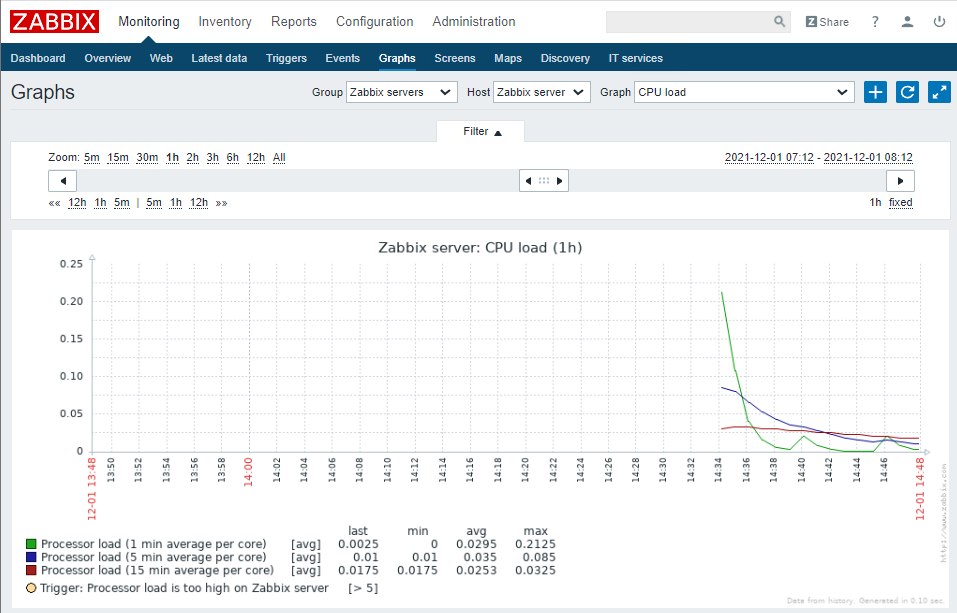This screenshot has width=957, height=613.
Task: Toggle fullscreen mode button
Action: click(939, 92)
